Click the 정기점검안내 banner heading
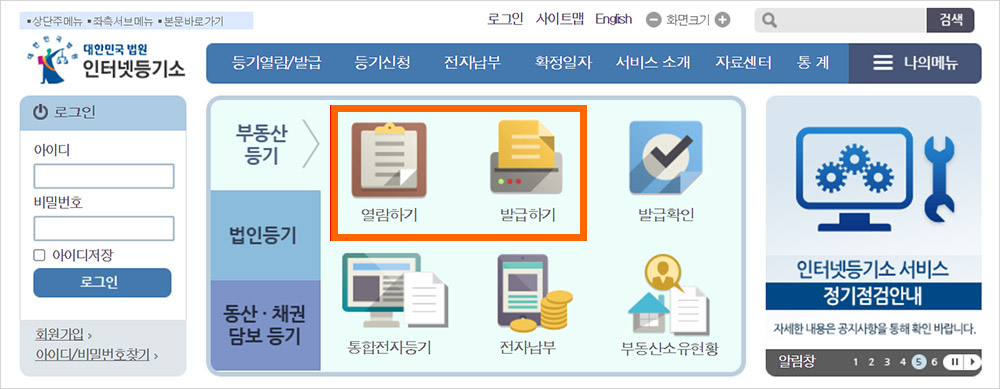 [874, 297]
